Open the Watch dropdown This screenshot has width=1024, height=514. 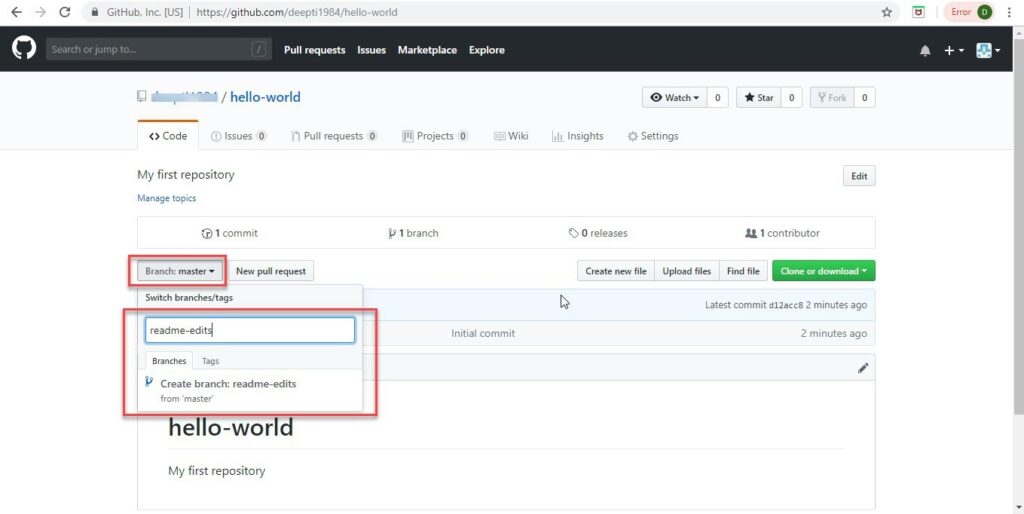(674, 97)
